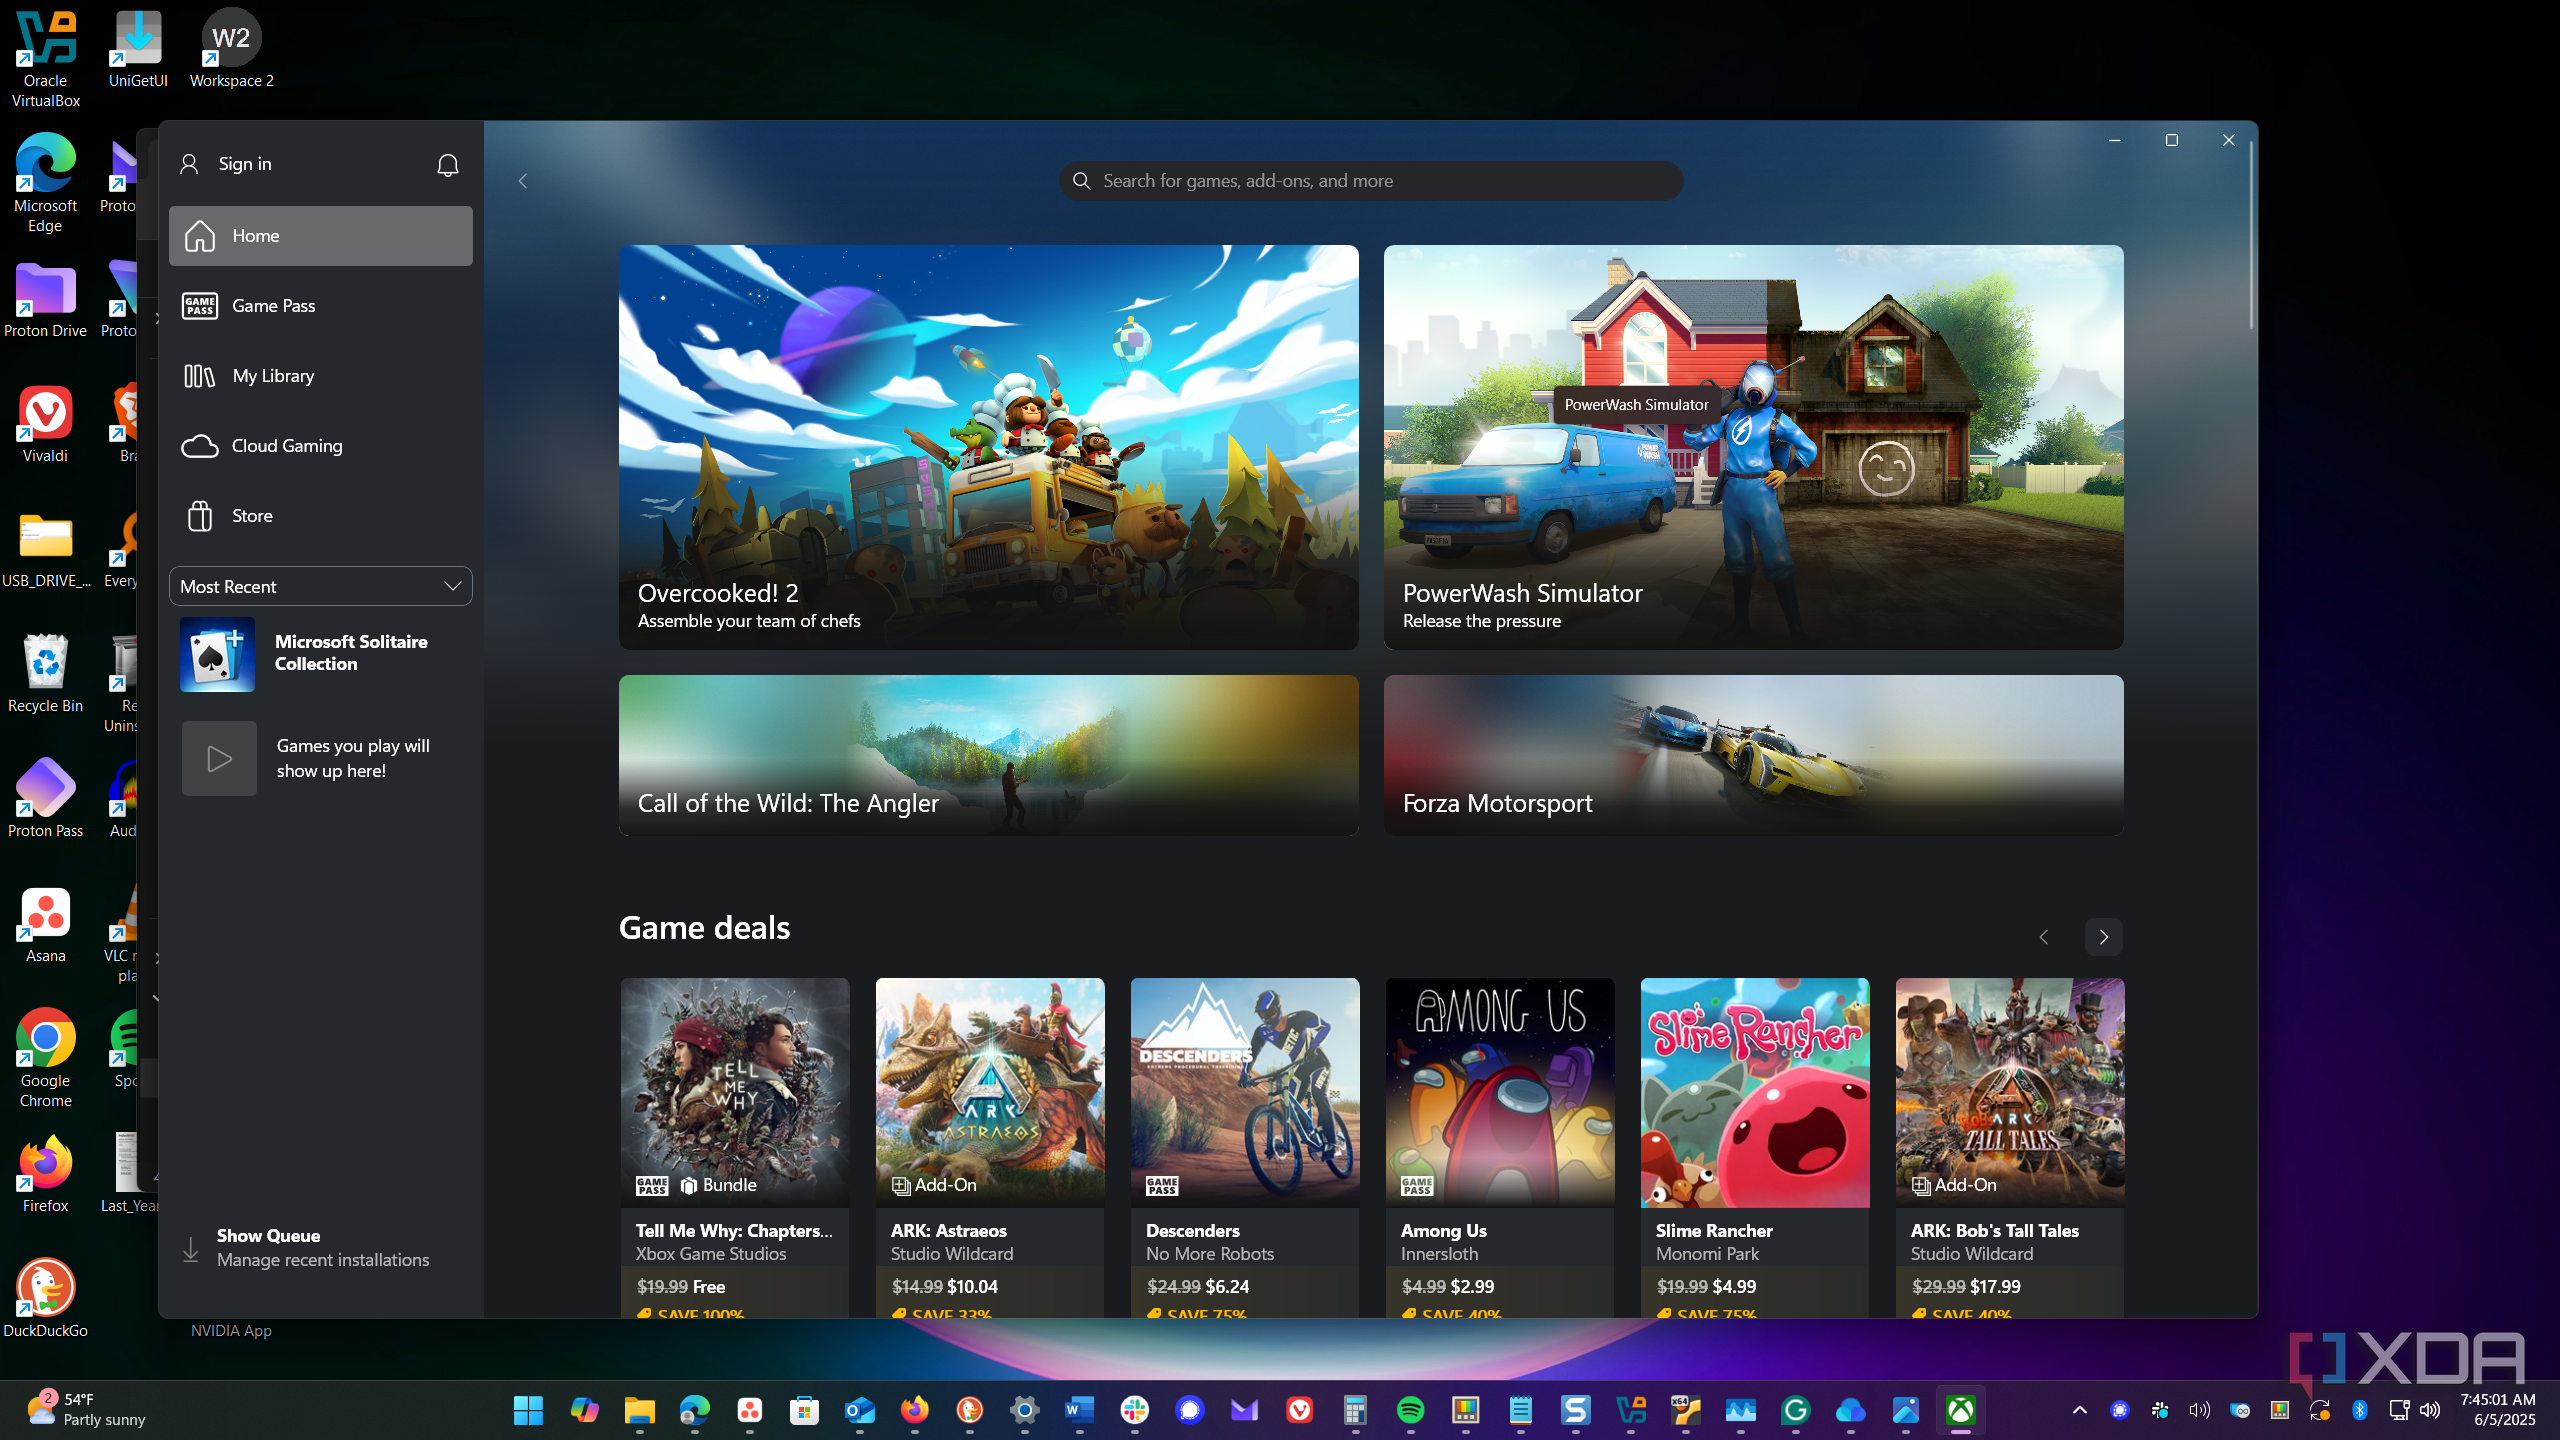Screen dimensions: 2560x1440
Task: Open Call of the Wild: The Angler banner
Action: (x=988, y=755)
